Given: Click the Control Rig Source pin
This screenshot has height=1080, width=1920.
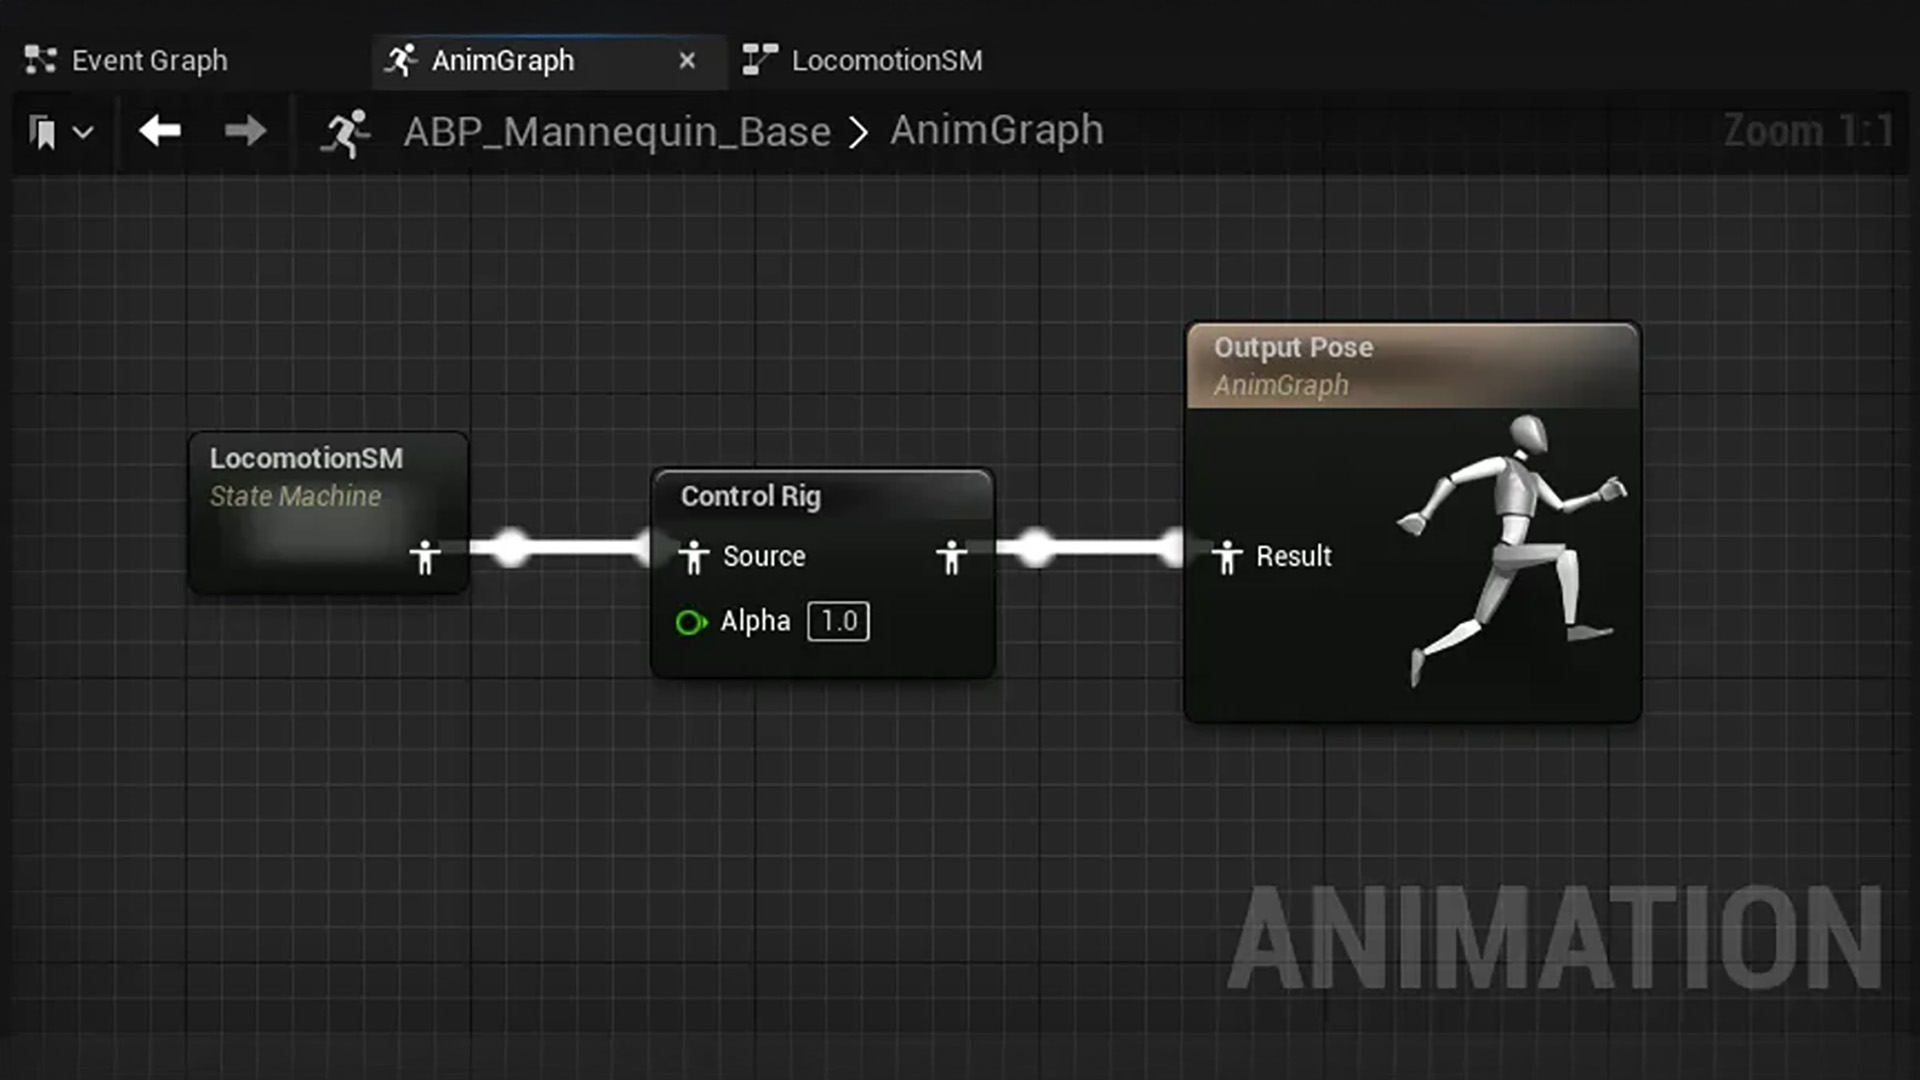Looking at the screenshot, I should point(693,557).
